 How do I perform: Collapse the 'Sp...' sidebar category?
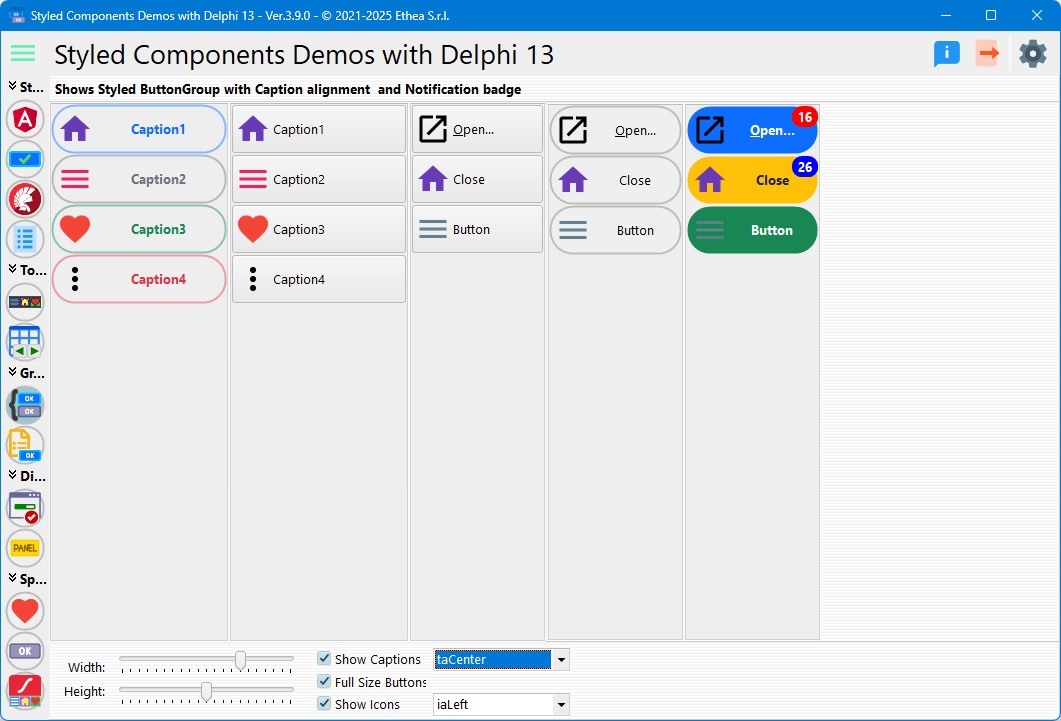pos(12,578)
